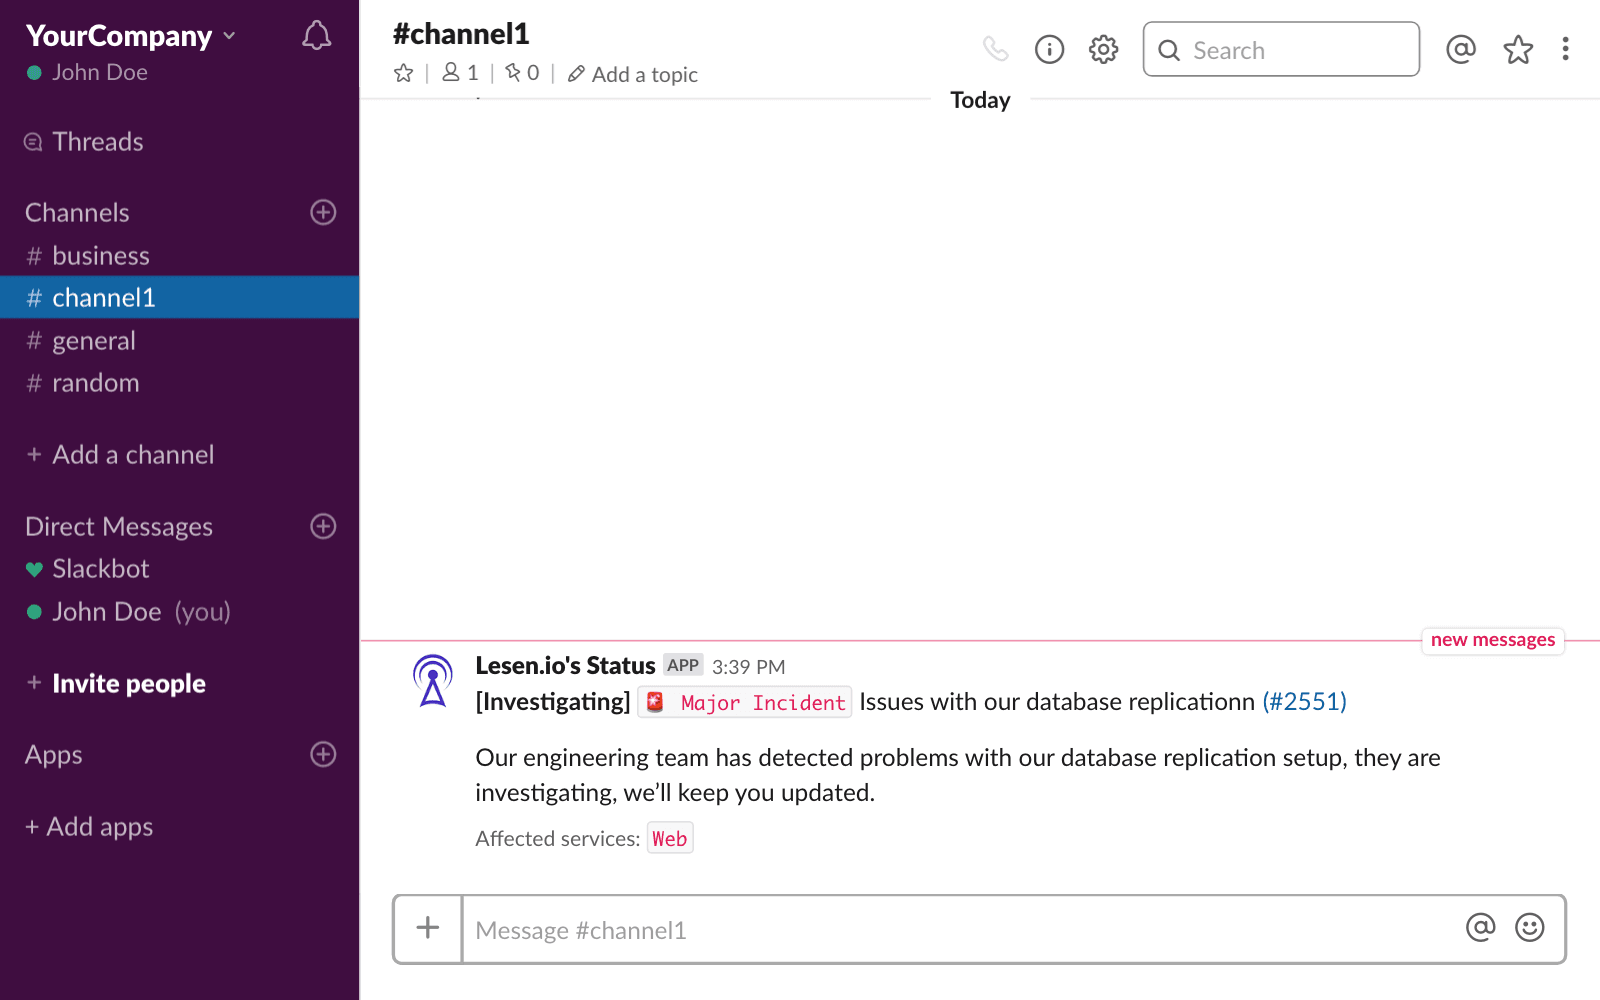Open the emoji picker smiley icon
Screen dimensions: 1600x1000
point(1530,928)
